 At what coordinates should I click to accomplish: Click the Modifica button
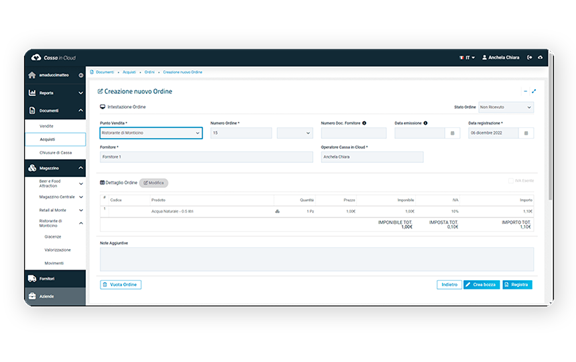(x=154, y=183)
